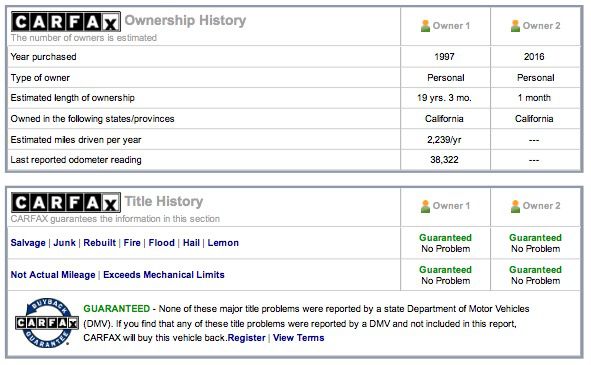Click the View Terms link
This screenshot has height=365, width=591.
point(299,338)
